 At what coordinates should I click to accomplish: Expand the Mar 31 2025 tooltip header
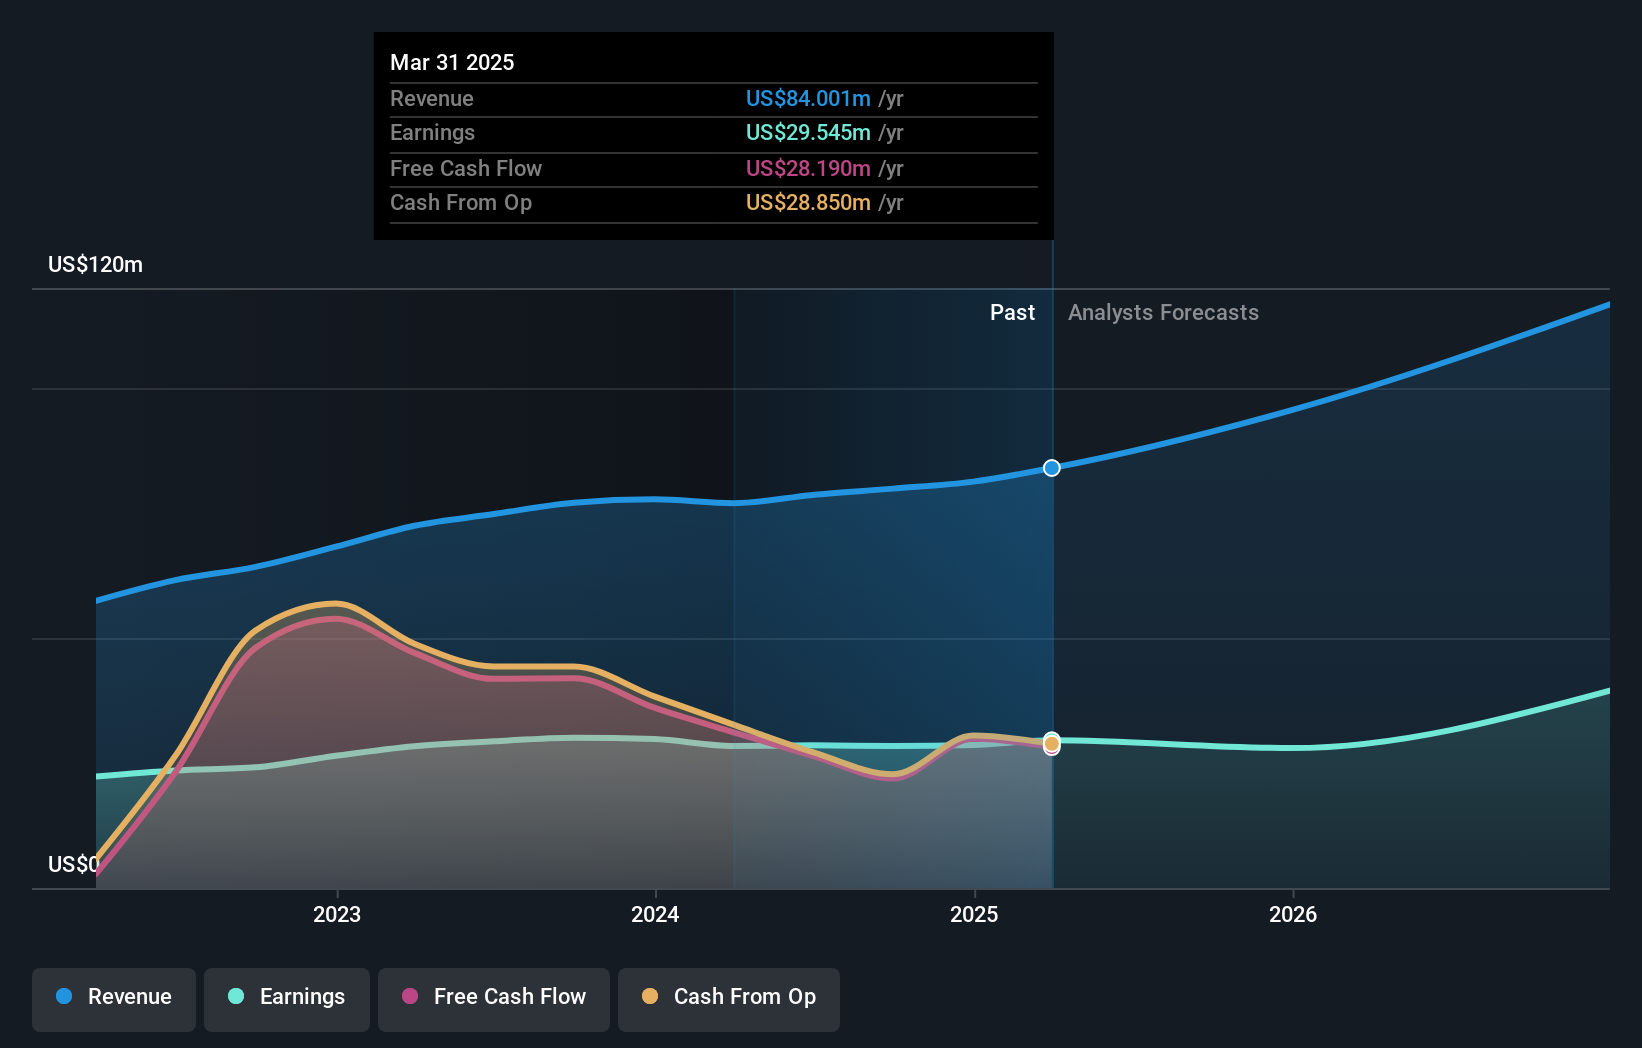452,62
